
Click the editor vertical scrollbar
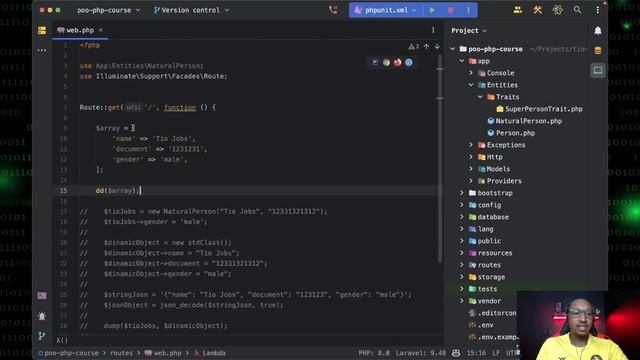coord(440,159)
